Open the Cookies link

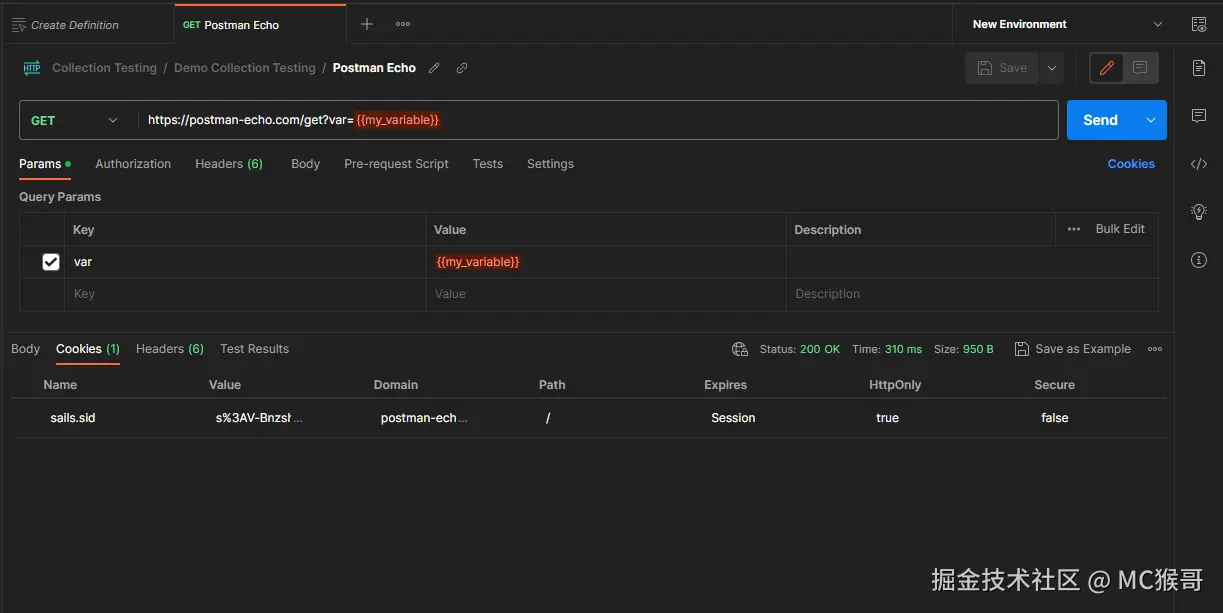tap(1131, 164)
